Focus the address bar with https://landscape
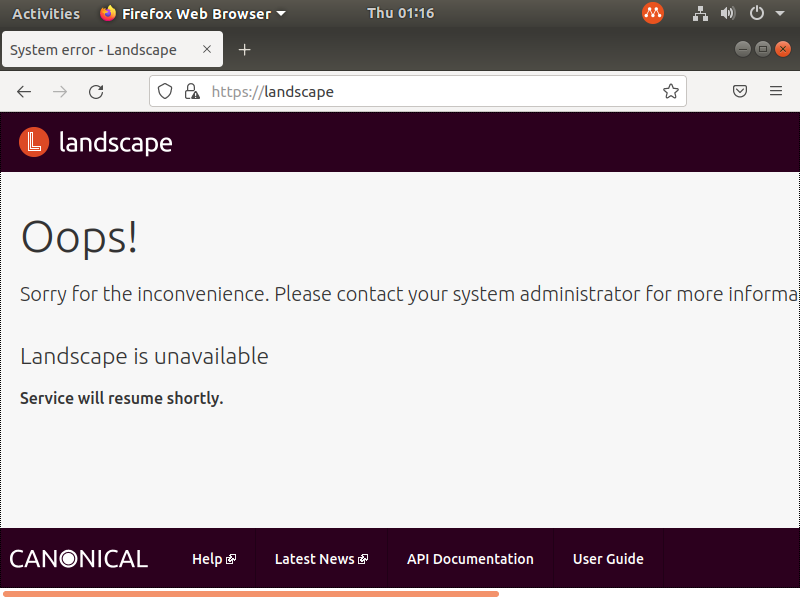This screenshot has width=800, height=600. (417, 91)
